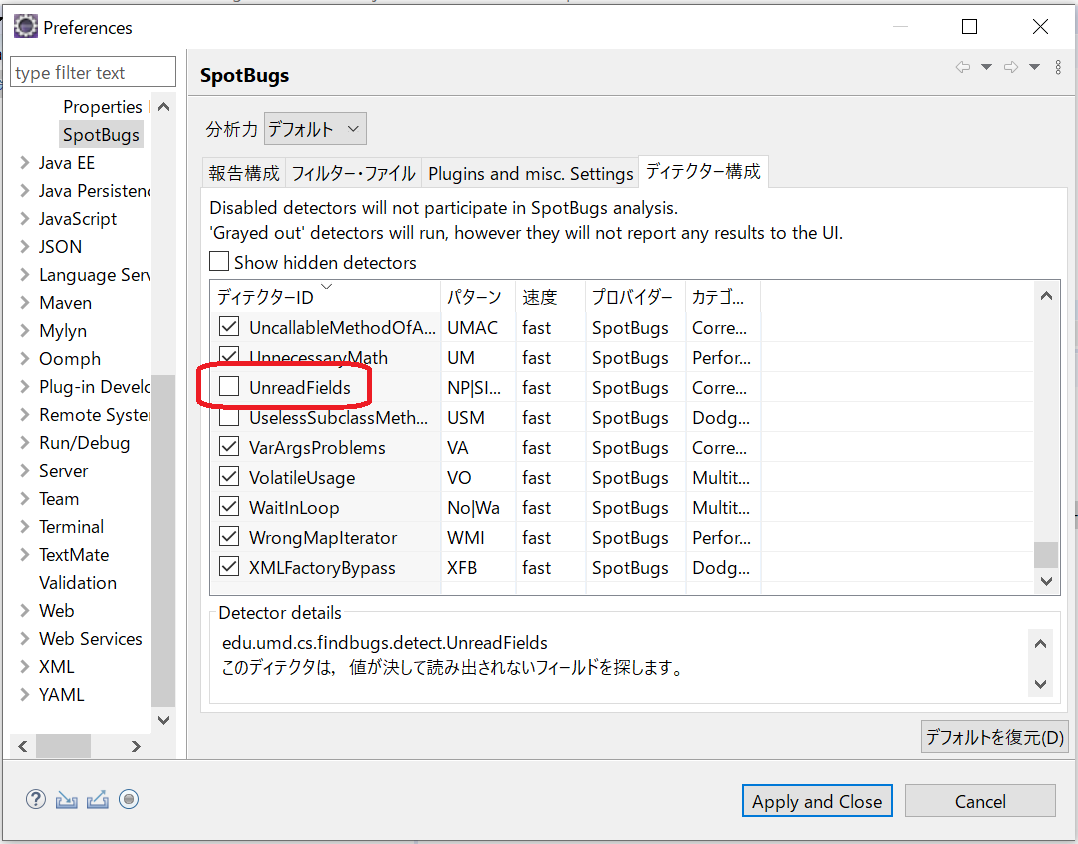
Task: Navigate back using the left arrow icon
Action: [962, 67]
